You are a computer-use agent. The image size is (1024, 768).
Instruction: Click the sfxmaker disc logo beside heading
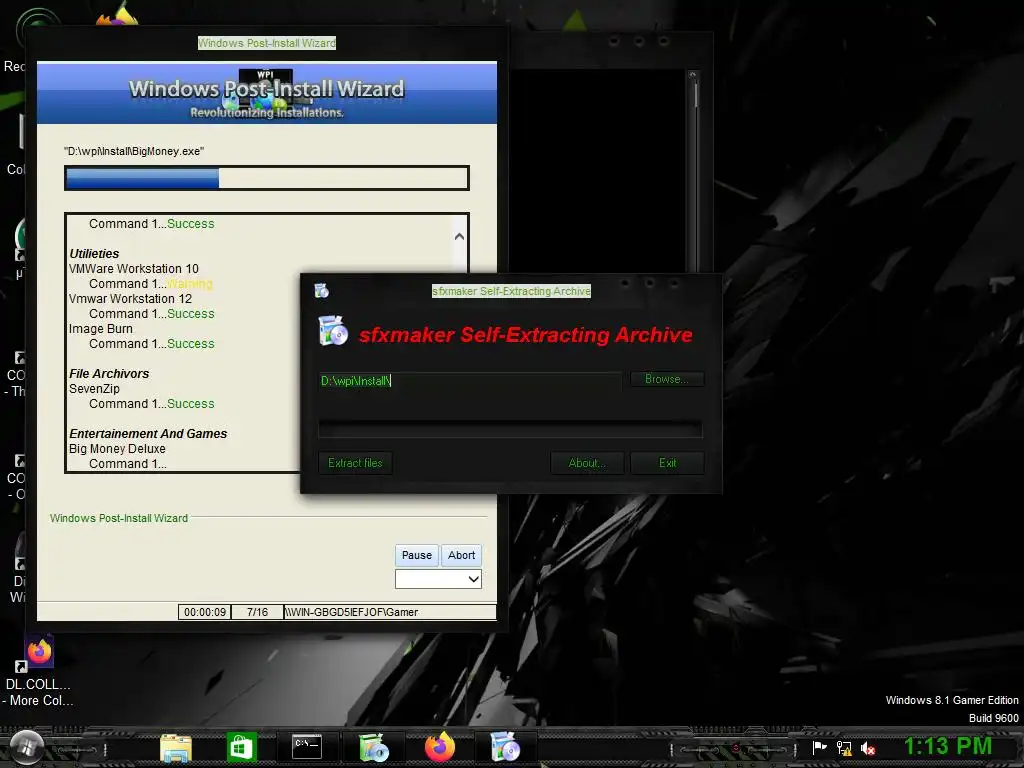point(333,330)
